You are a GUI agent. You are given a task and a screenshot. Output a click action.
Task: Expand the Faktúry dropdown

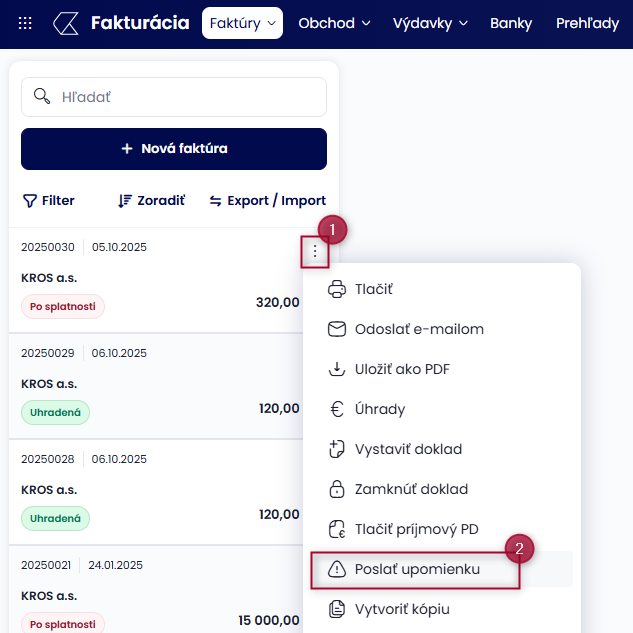(x=242, y=23)
